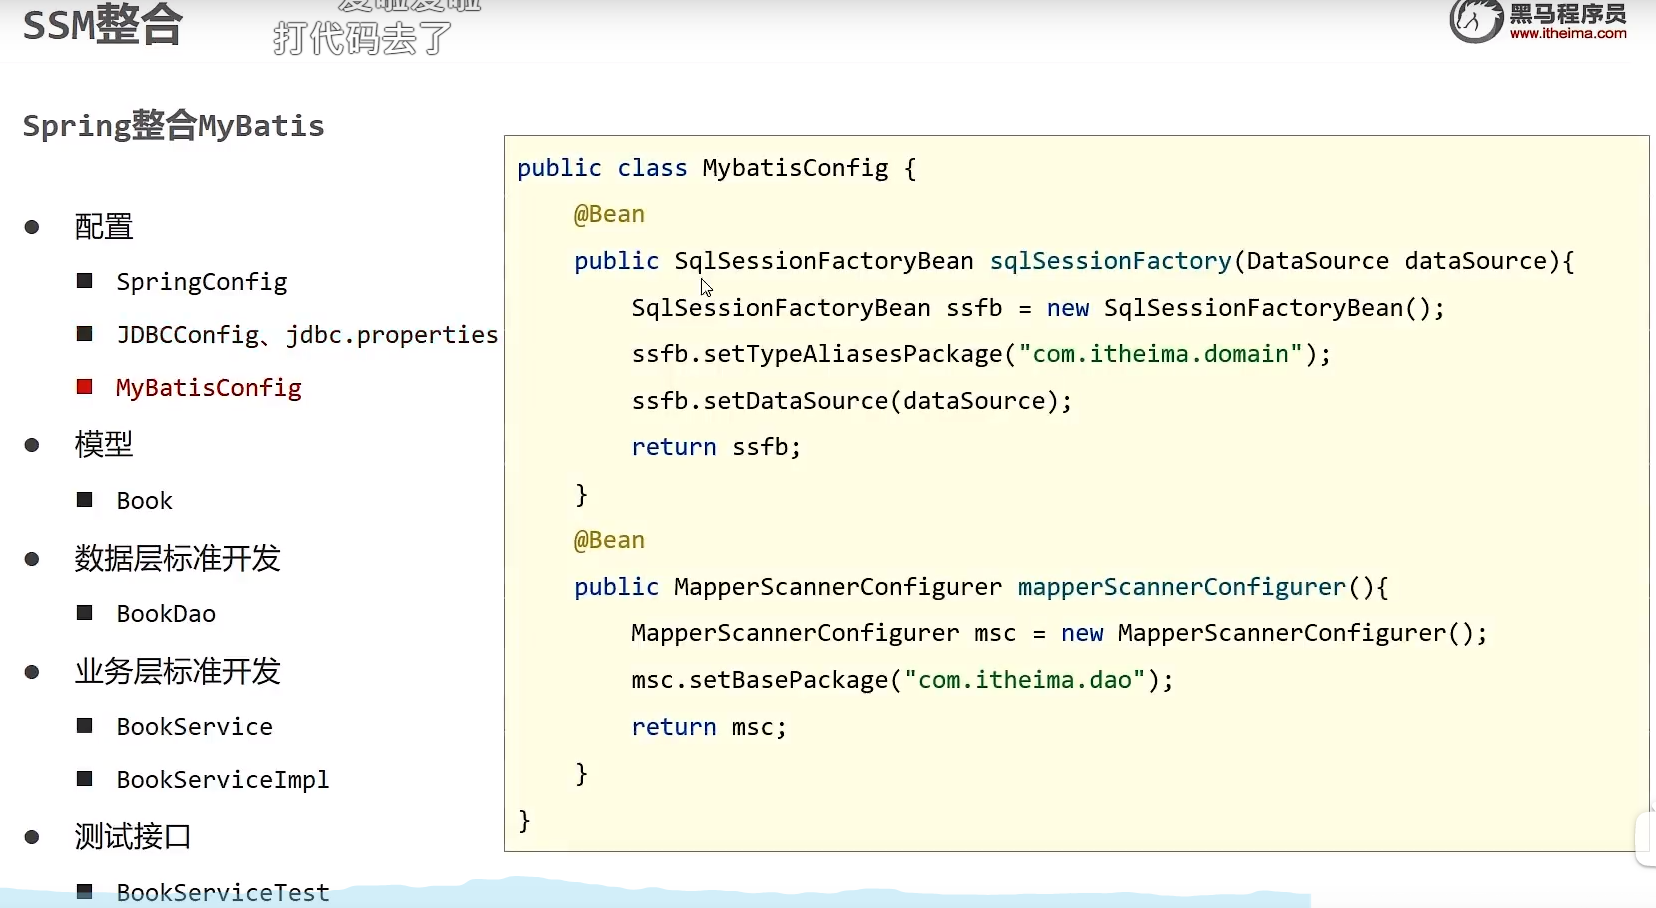Viewport: 1656px width, 908px height.
Task: Click the 模型 bullet heading
Action: (x=104, y=444)
